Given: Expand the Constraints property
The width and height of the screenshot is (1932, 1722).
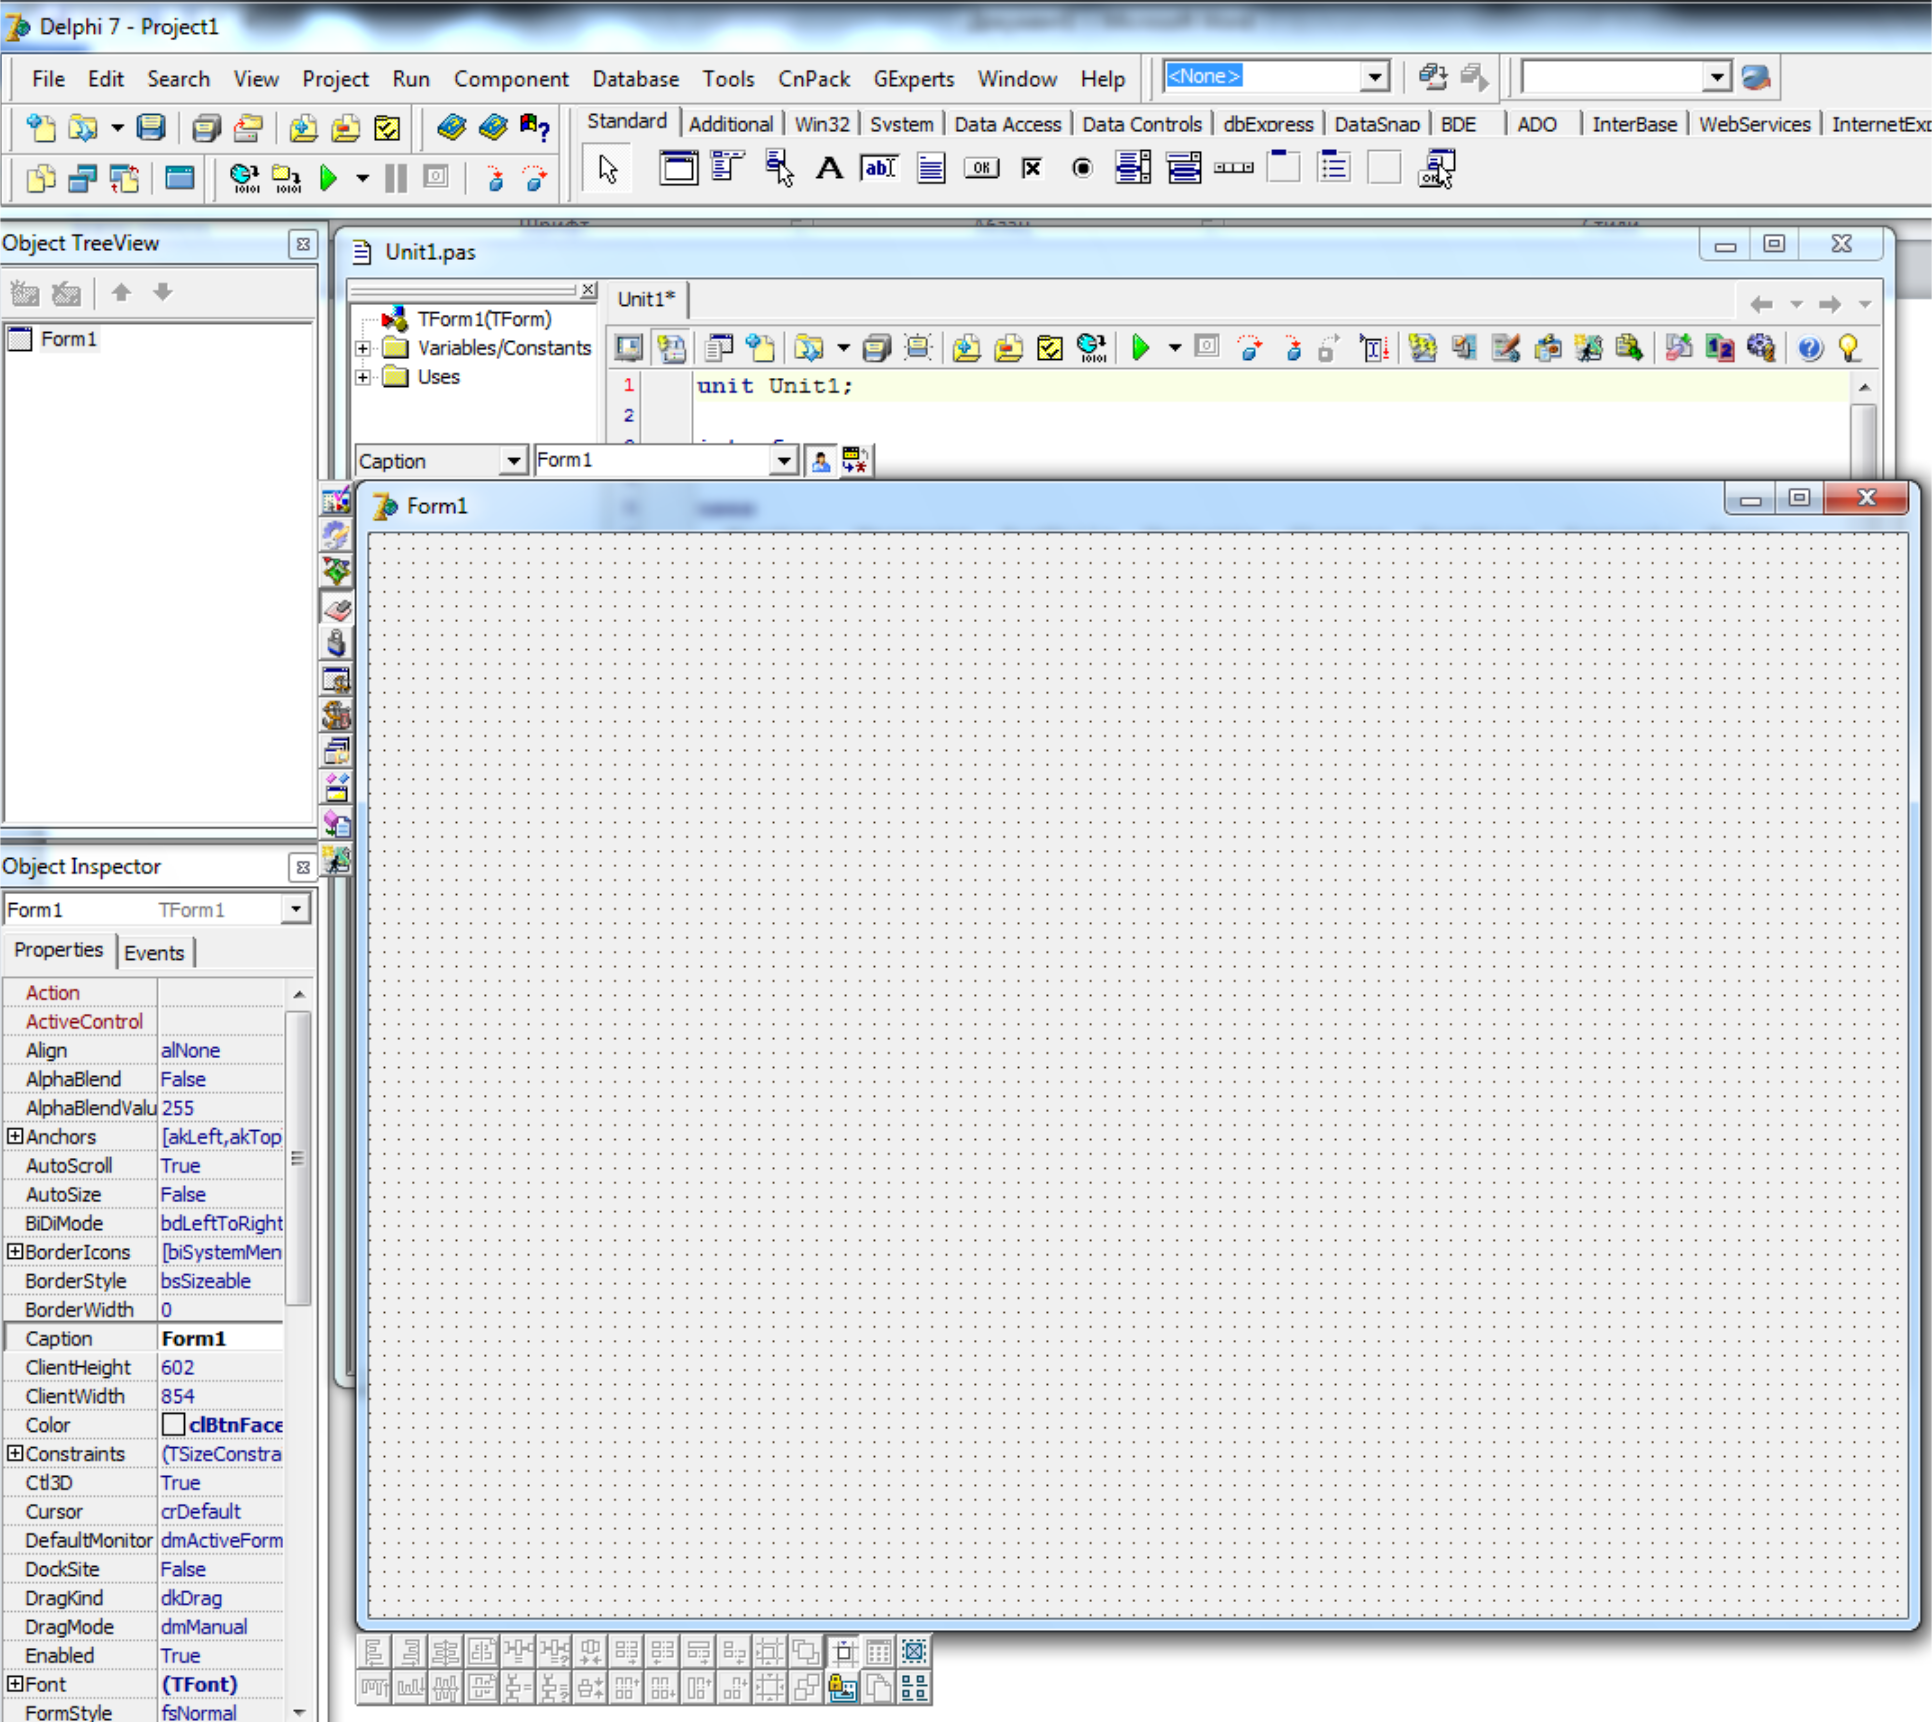Looking at the screenshot, I should pyautogui.click(x=15, y=1452).
